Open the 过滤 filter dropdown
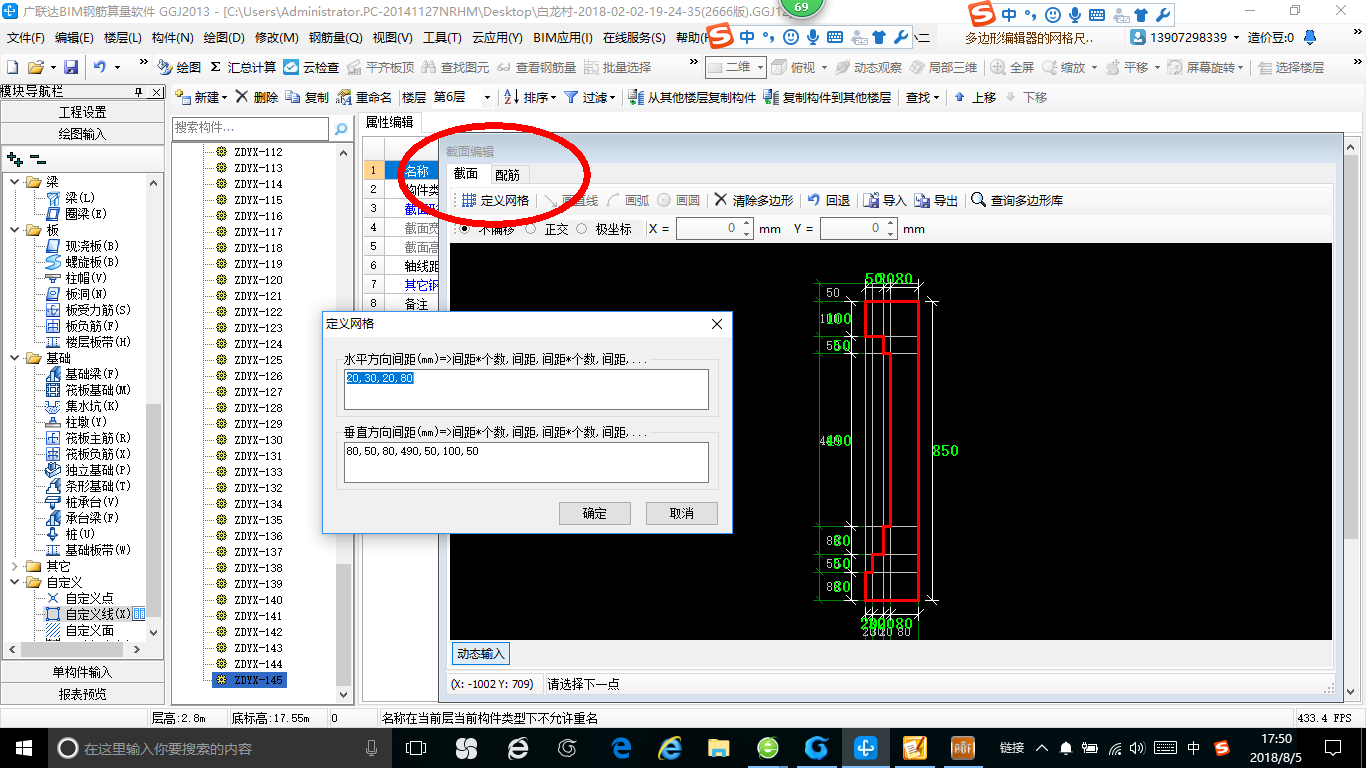 pyautogui.click(x=590, y=97)
